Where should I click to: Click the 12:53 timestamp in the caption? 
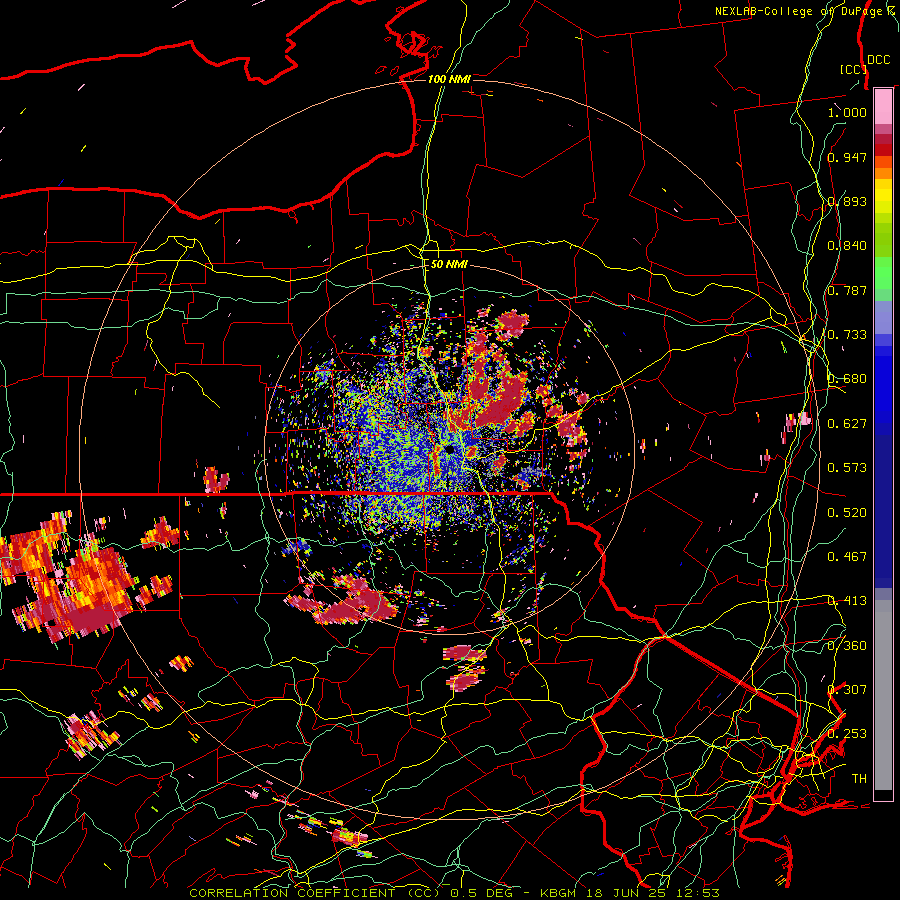tap(696, 893)
